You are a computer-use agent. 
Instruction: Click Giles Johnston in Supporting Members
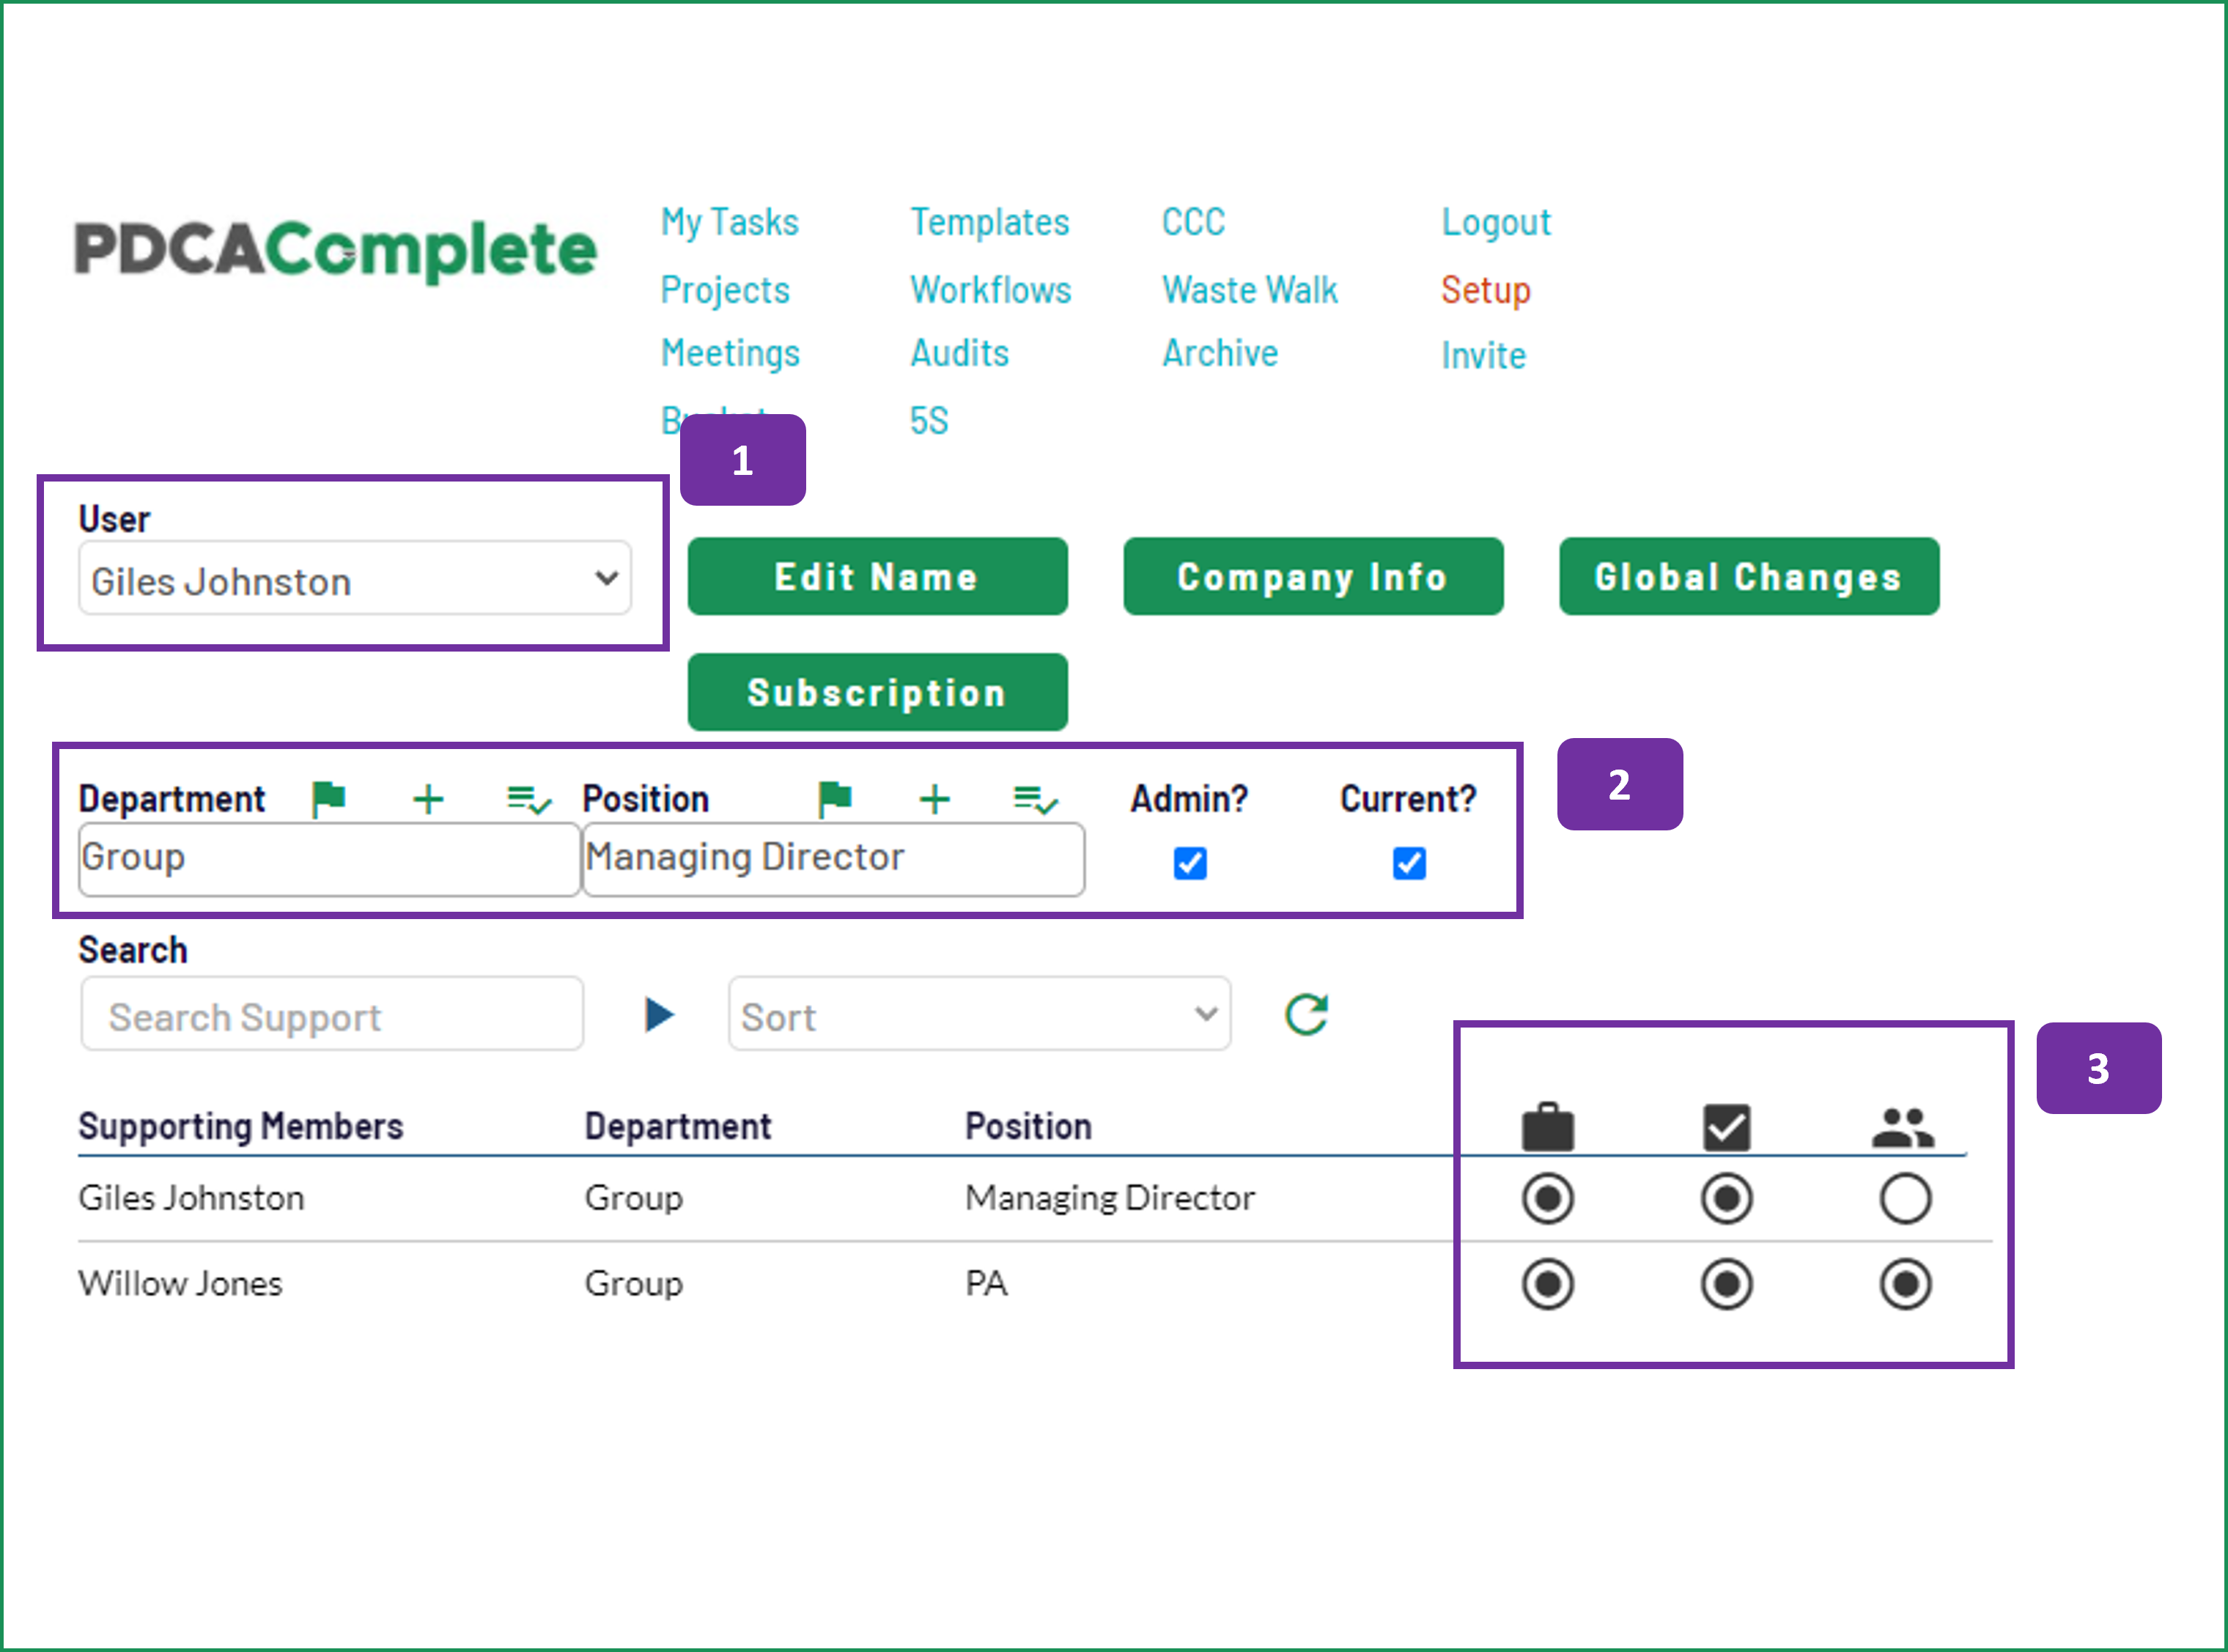pyautogui.click(x=191, y=1198)
